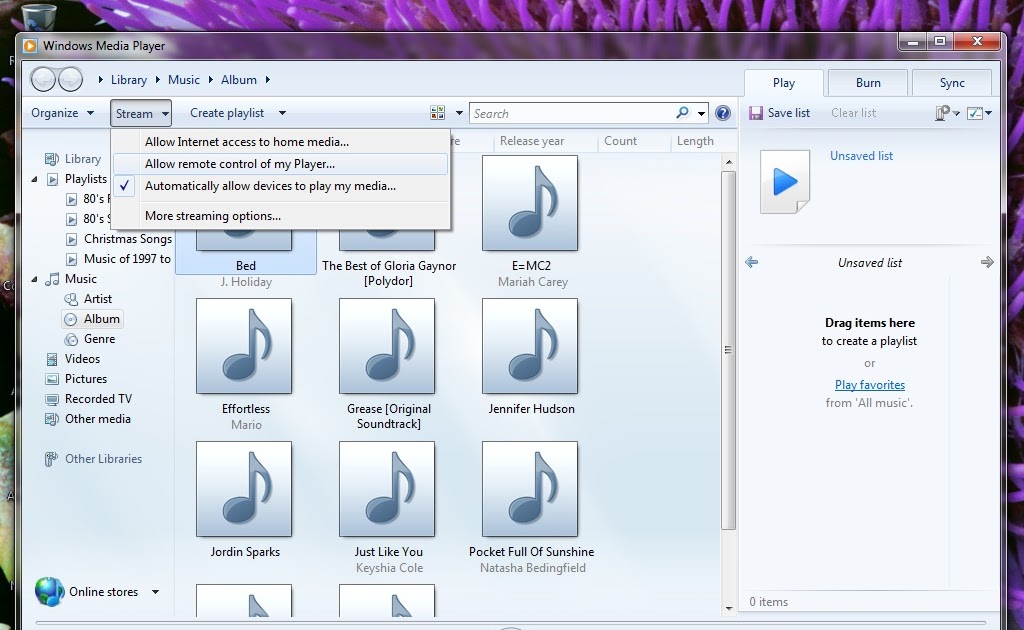The image size is (1024, 630).
Task: Sort by the Length column header
Action: click(x=695, y=141)
